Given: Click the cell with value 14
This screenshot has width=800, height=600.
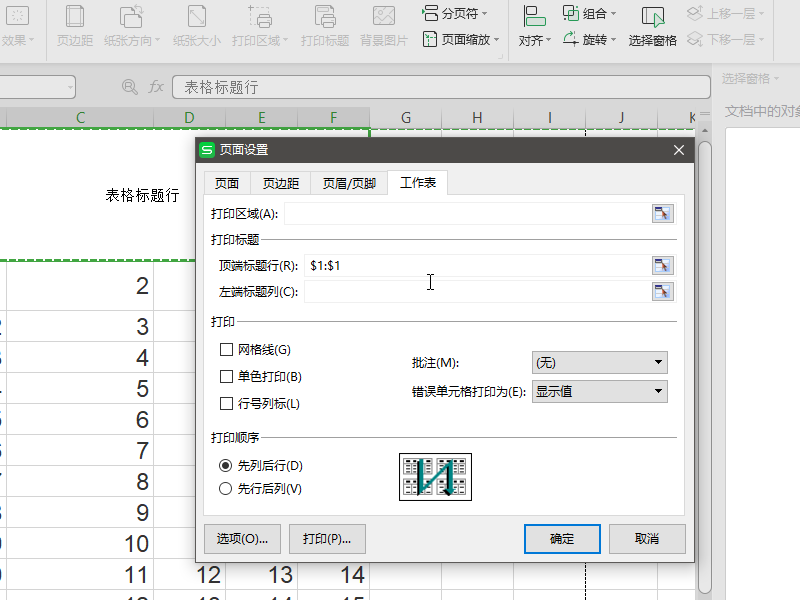Looking at the screenshot, I should point(334,574).
